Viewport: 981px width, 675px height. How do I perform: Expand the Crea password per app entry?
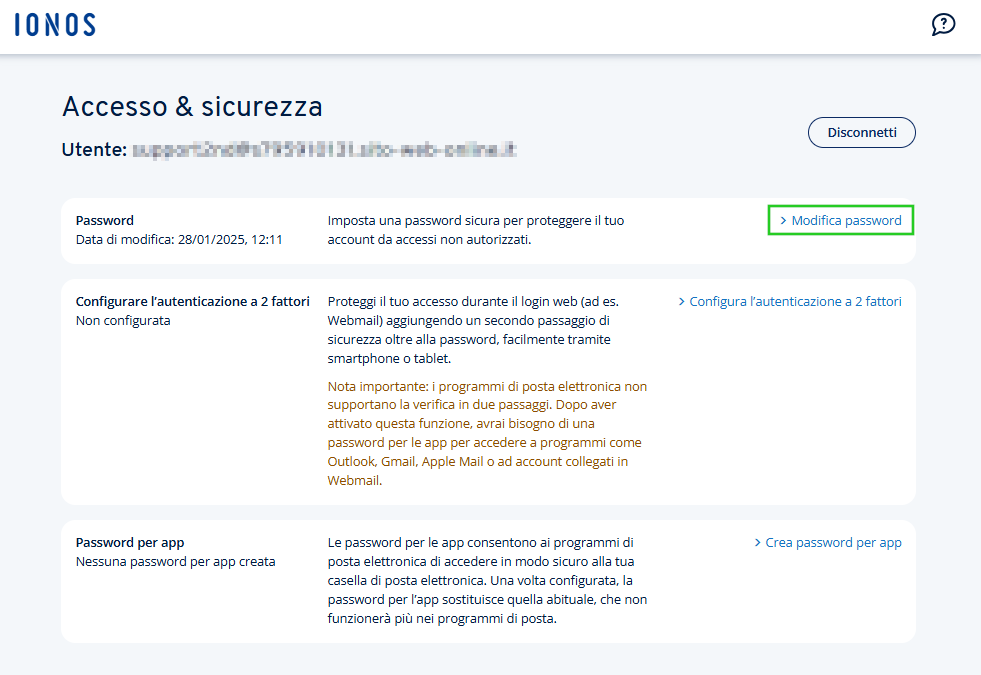coord(835,542)
